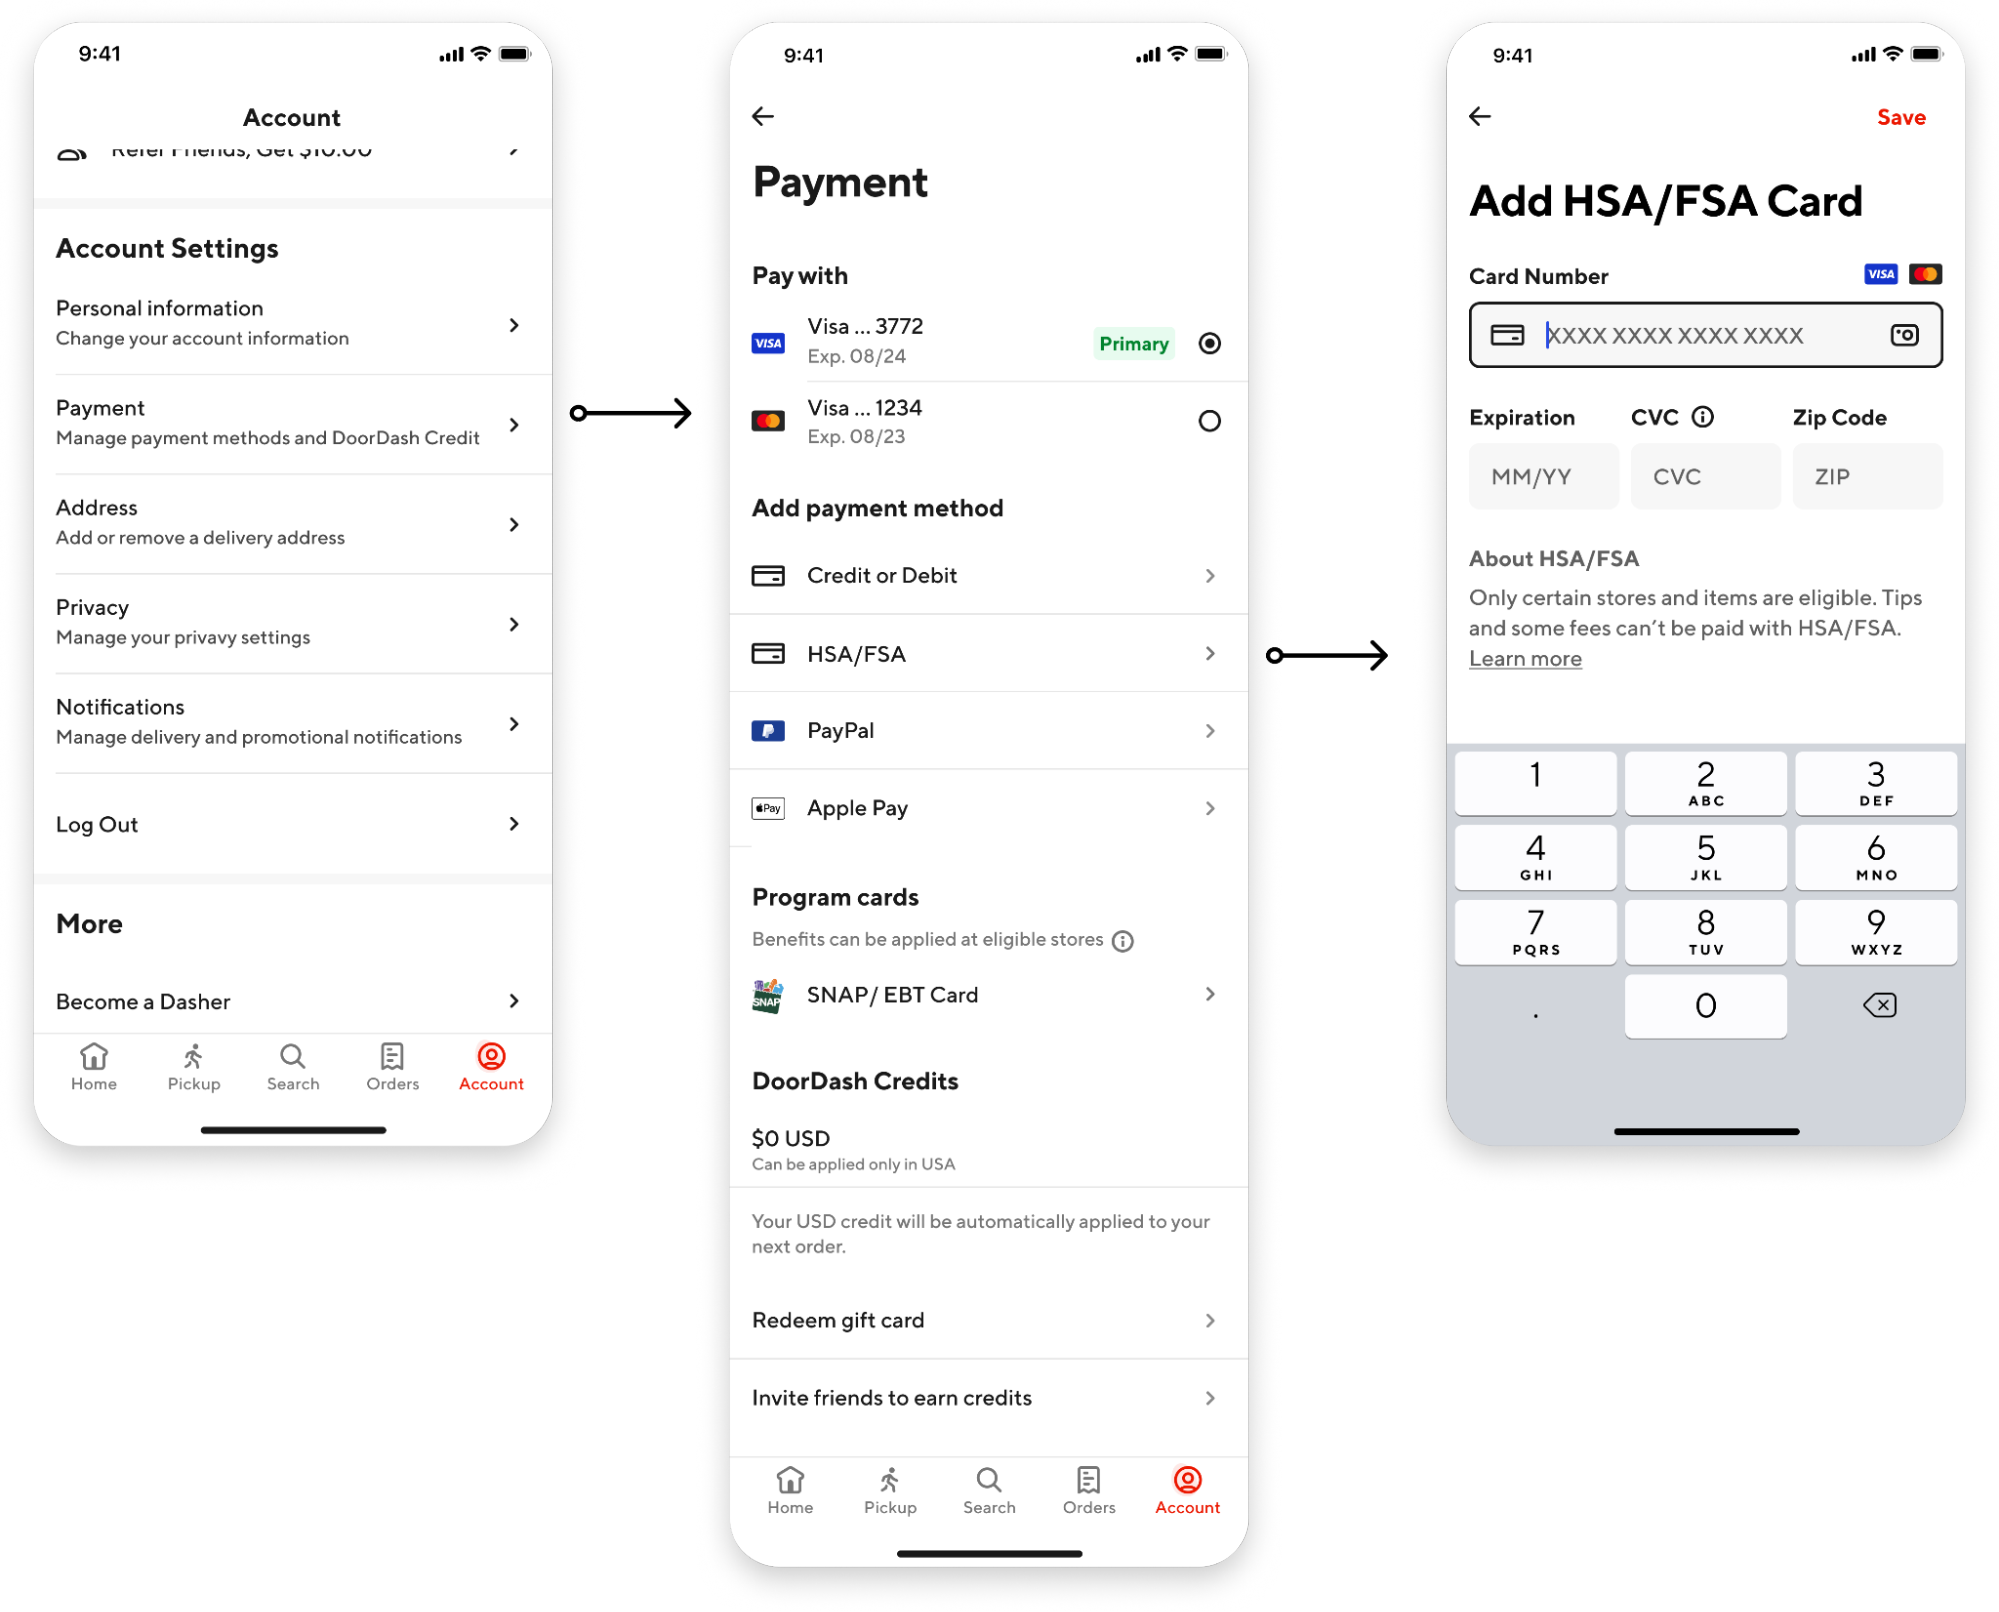Tap the Home navigation icon
Screen dimensions: 1999x1612
[94, 1058]
